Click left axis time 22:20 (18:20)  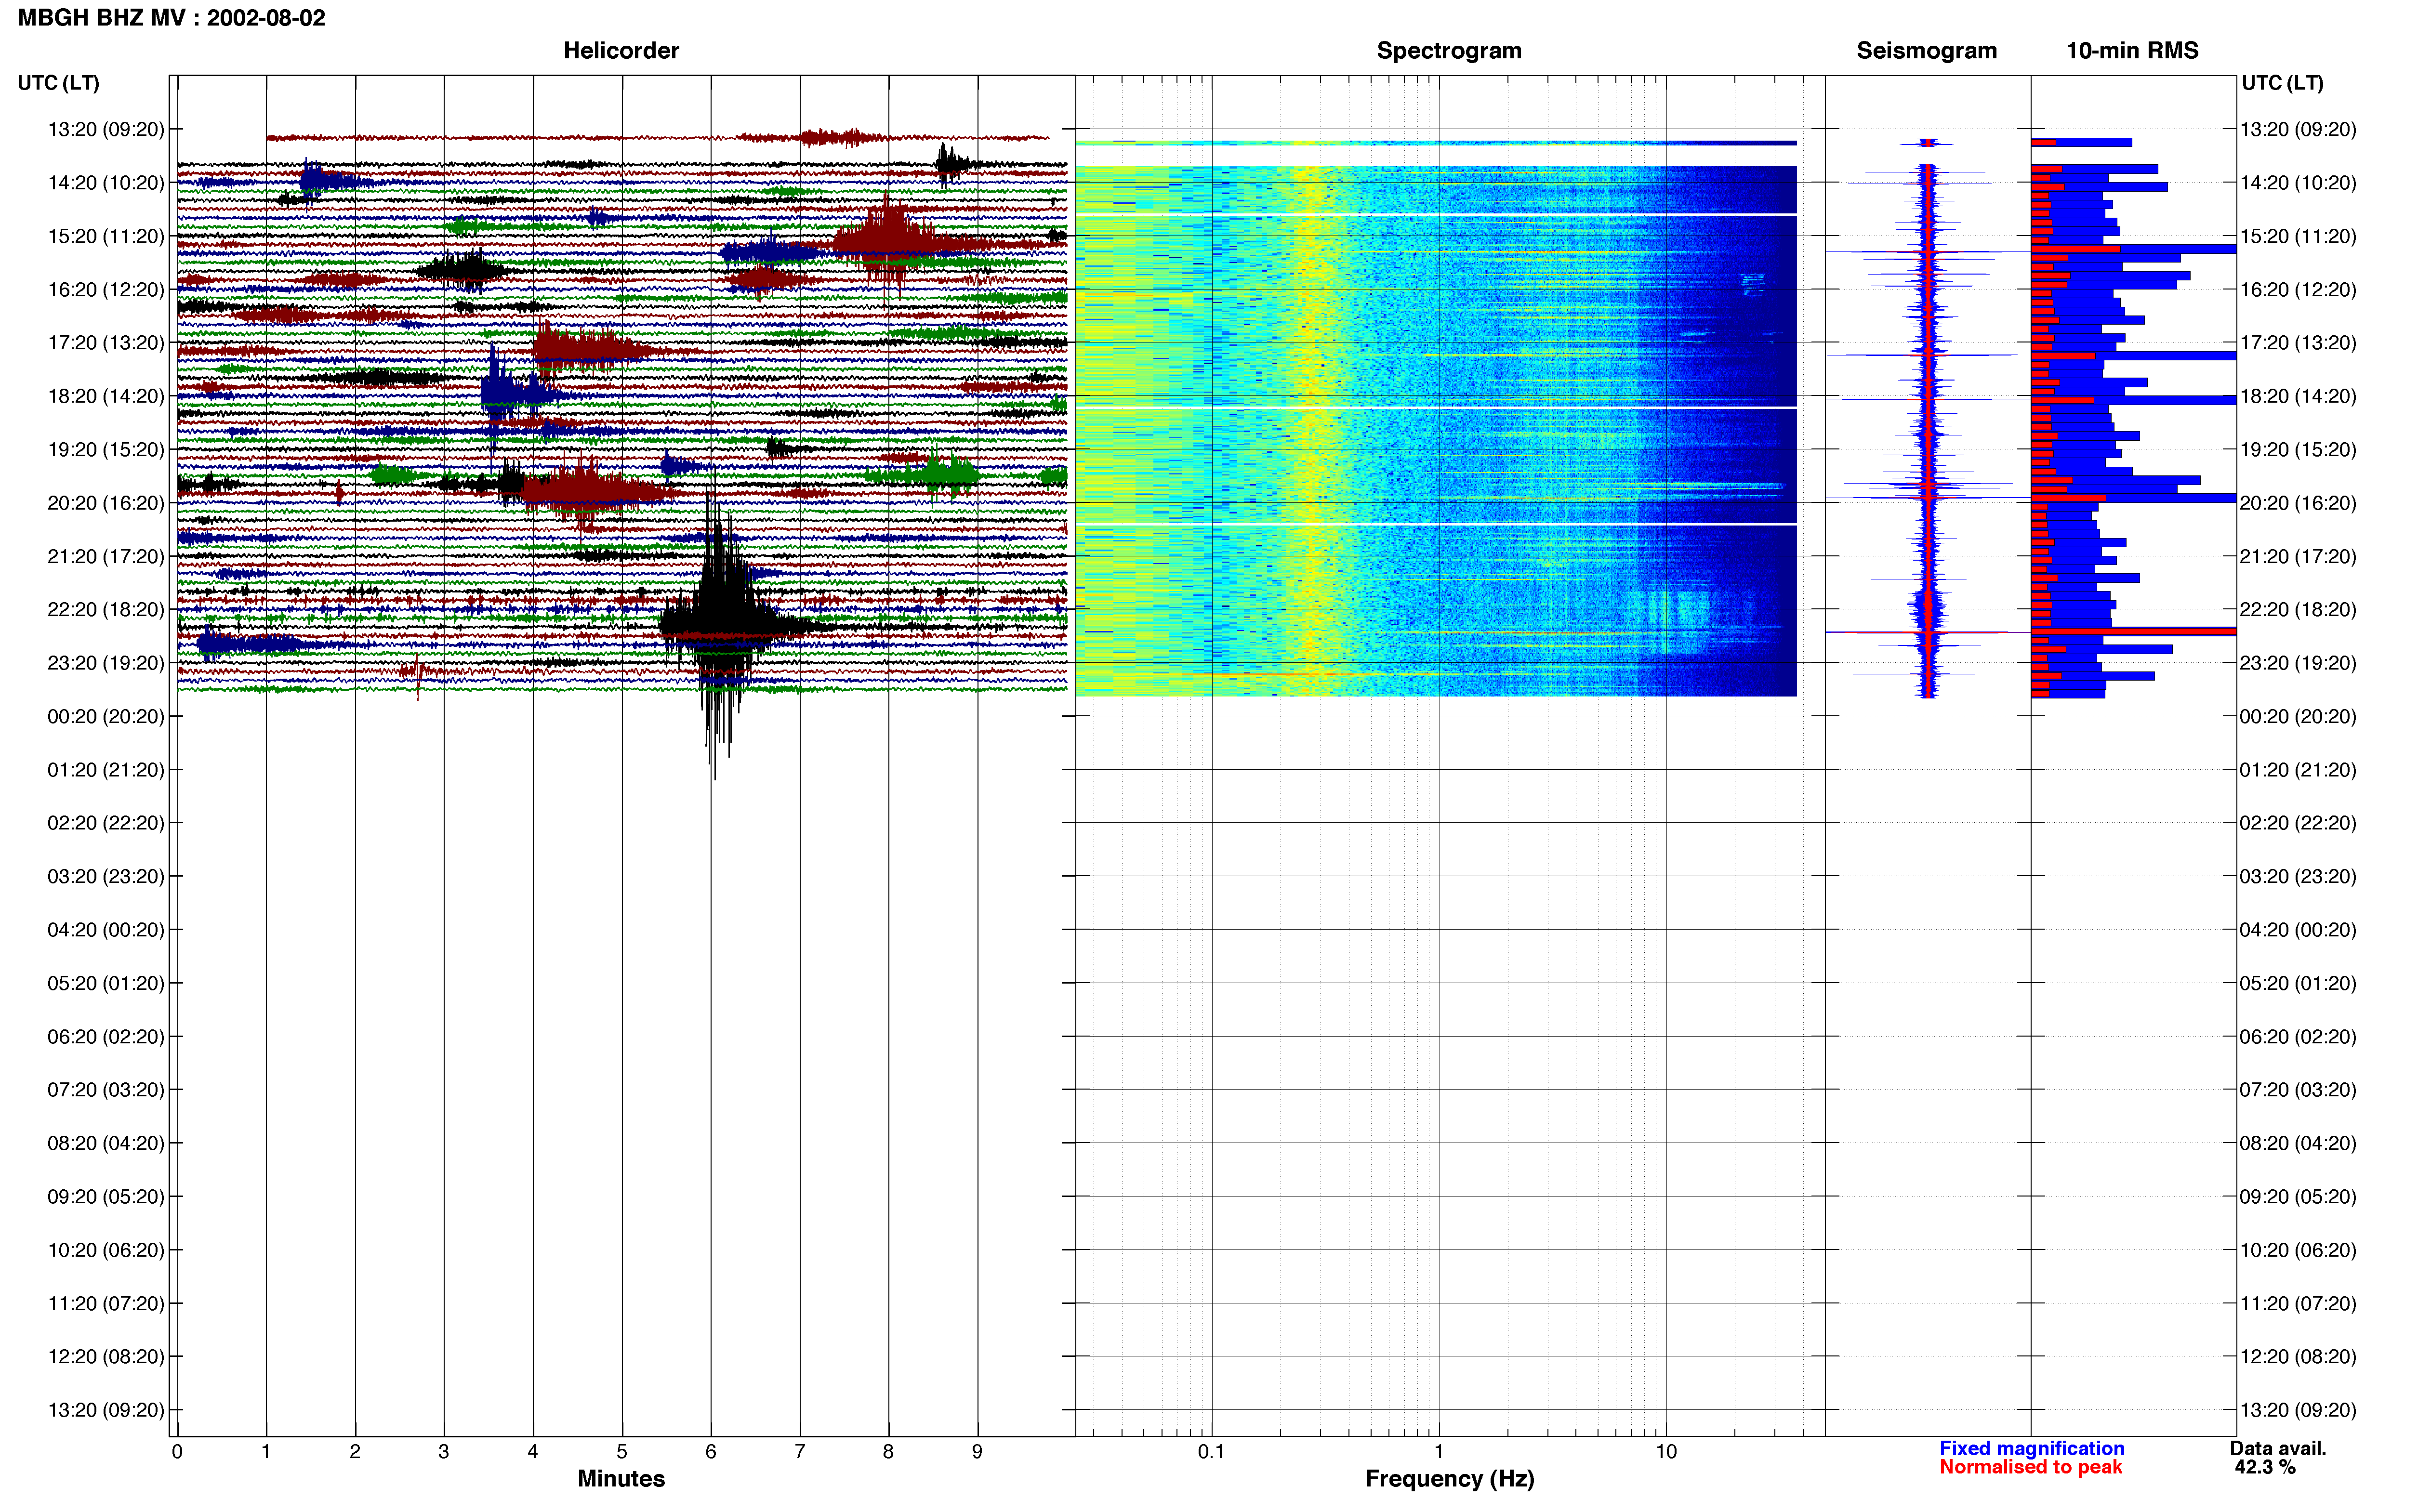pos(106,610)
